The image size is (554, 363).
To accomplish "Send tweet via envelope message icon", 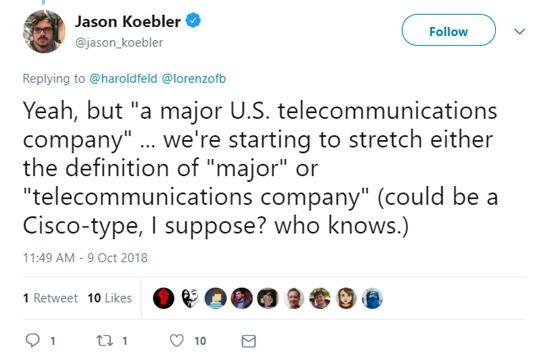I will coord(248,341).
